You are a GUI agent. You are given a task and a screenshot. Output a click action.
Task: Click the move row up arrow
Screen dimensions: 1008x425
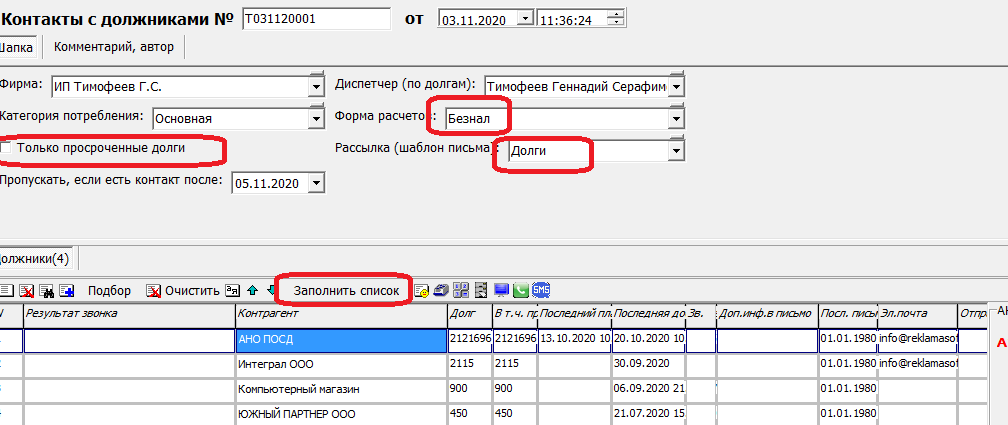[x=252, y=291]
